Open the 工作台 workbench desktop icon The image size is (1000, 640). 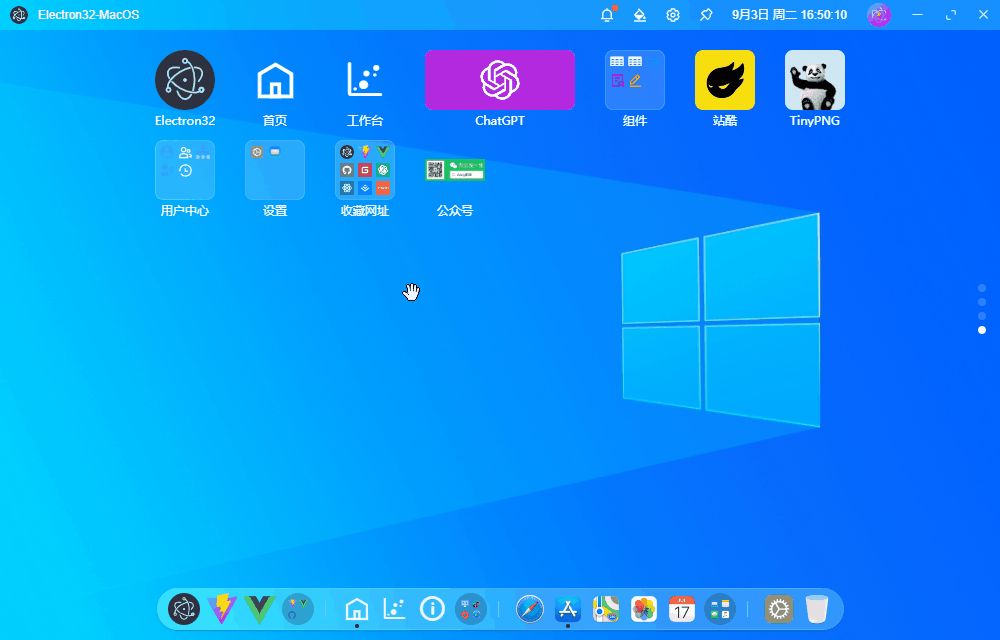[365, 80]
